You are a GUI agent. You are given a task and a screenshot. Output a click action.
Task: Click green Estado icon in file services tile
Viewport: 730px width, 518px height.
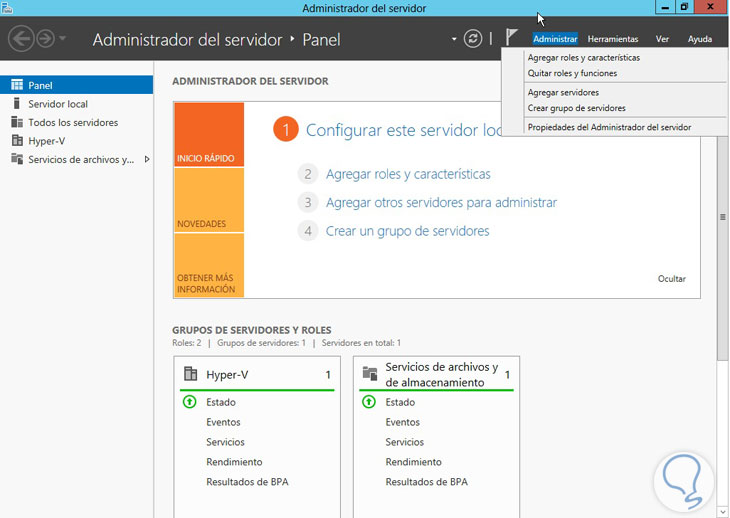coord(369,402)
